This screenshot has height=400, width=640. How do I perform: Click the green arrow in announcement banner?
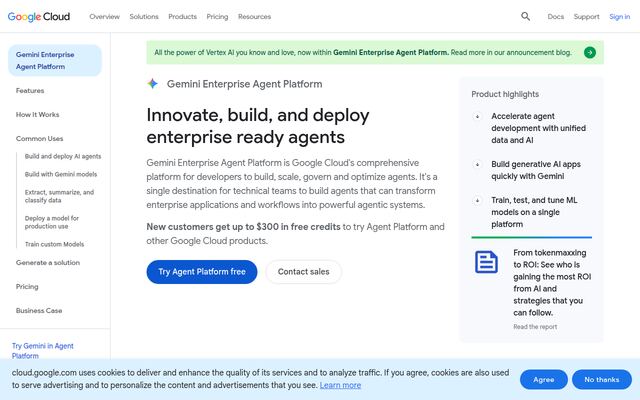point(589,52)
